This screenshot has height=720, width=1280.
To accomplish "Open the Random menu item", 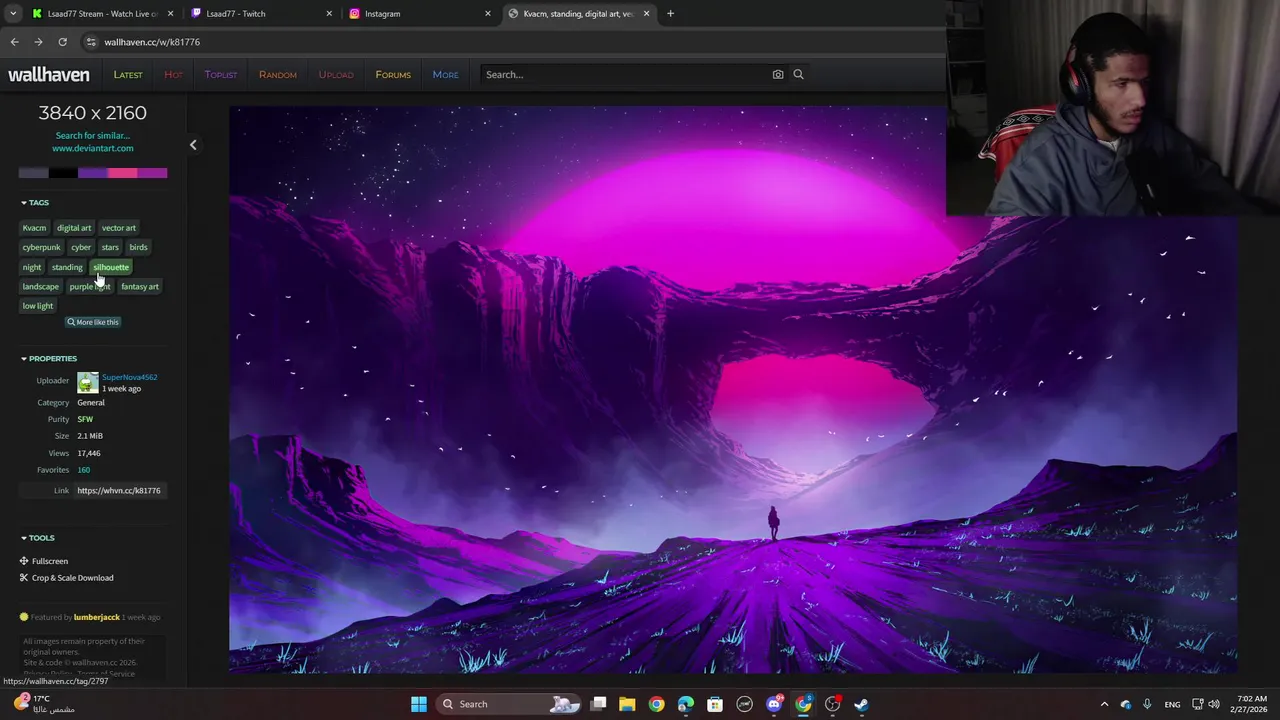I will [x=278, y=74].
